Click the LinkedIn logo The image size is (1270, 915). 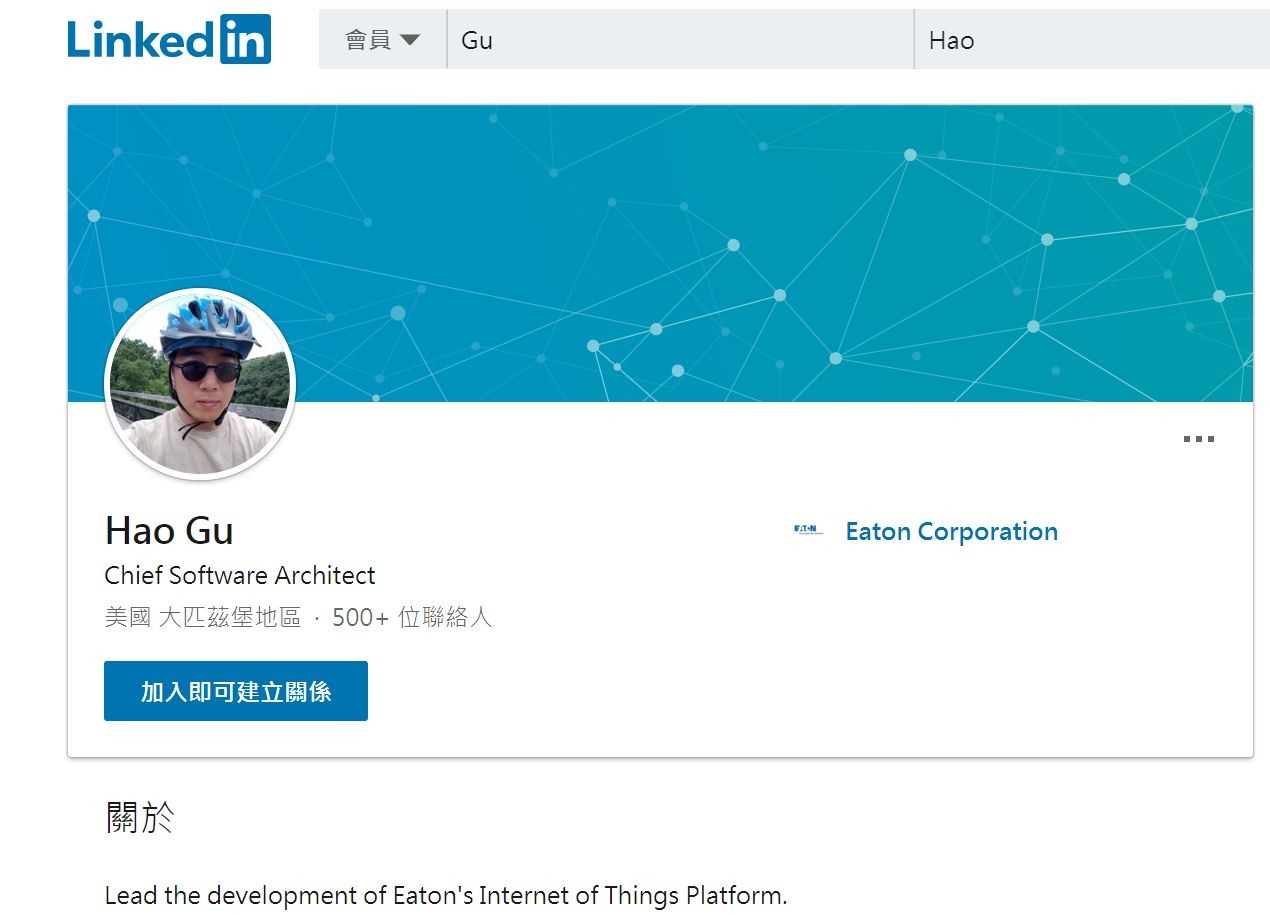click(x=169, y=40)
